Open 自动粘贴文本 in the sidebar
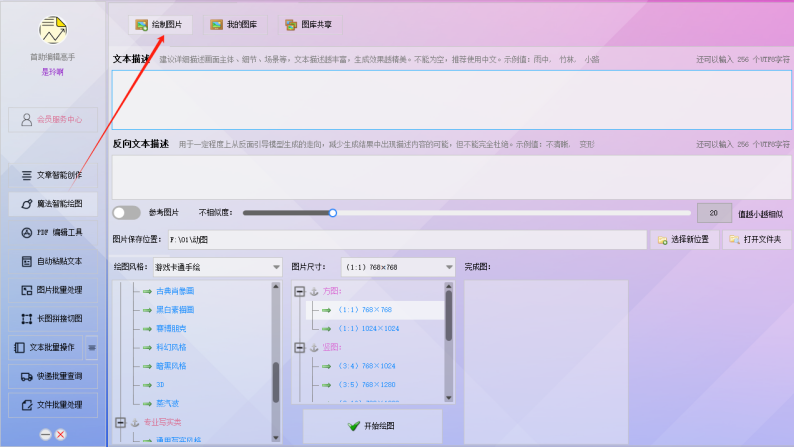794x447 pixels. tap(53, 261)
